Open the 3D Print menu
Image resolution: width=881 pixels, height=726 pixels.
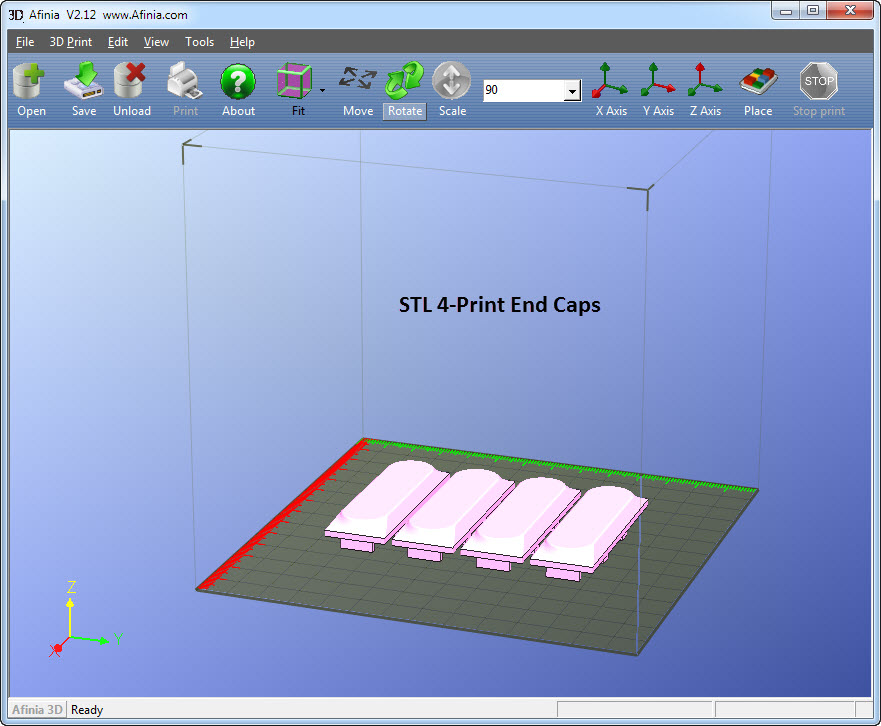70,42
